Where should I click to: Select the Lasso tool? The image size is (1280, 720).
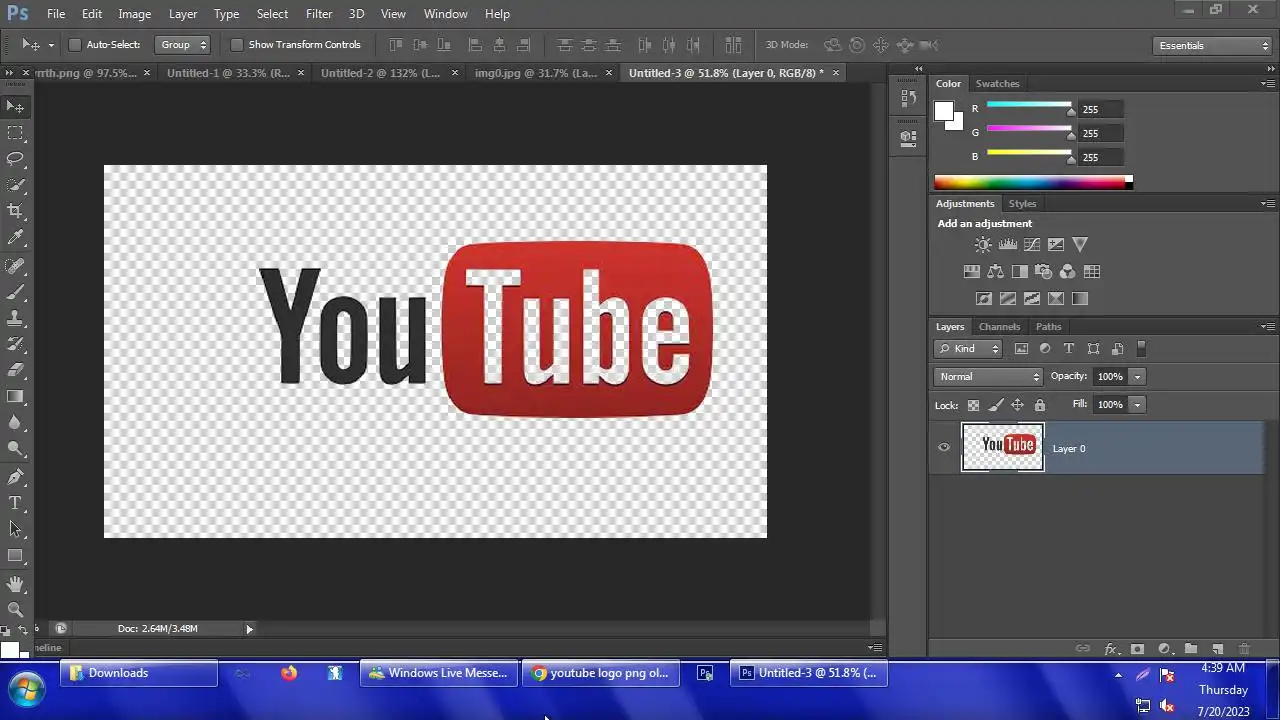click(x=15, y=159)
